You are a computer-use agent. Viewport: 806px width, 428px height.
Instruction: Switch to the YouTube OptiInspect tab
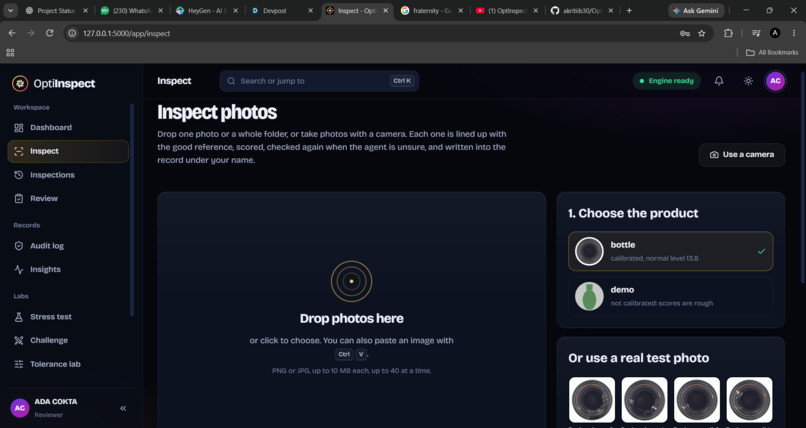(x=507, y=11)
